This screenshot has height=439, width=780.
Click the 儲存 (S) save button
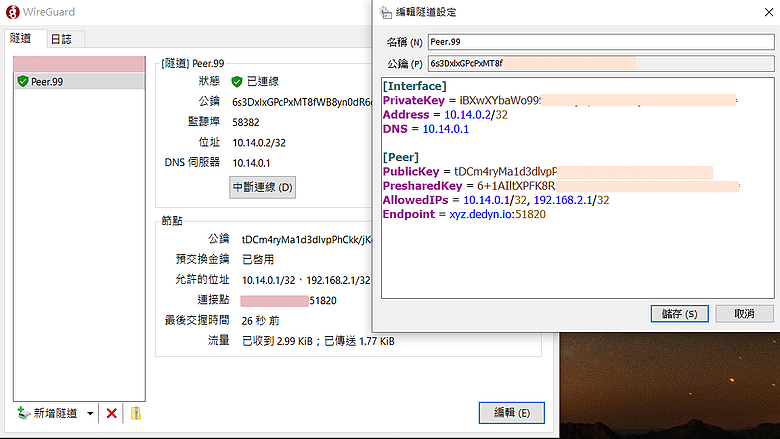point(680,314)
